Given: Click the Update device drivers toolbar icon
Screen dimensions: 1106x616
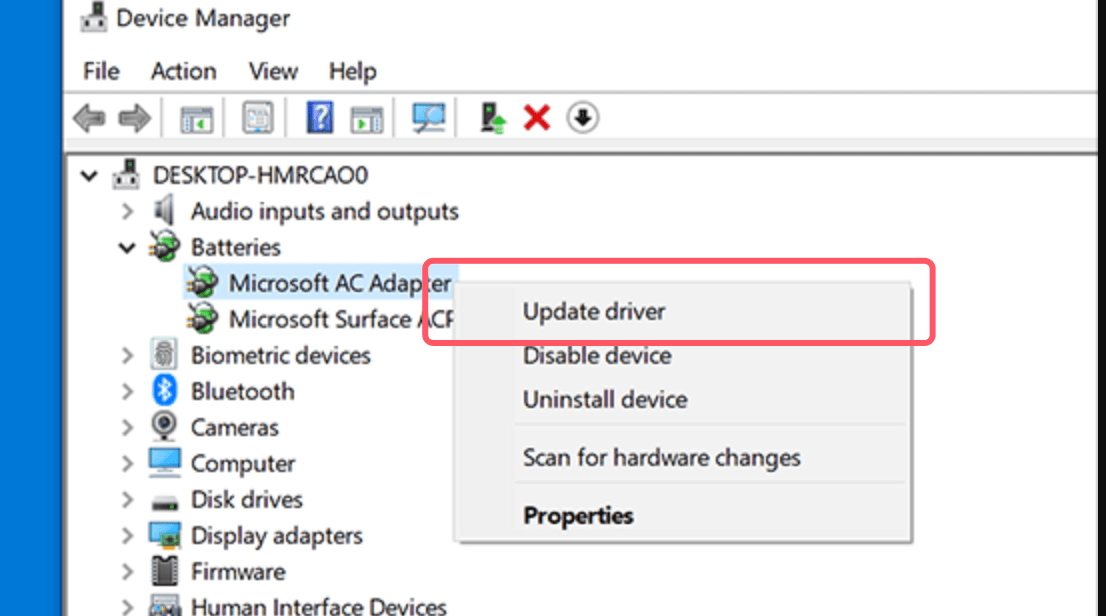Looking at the screenshot, I should point(490,117).
